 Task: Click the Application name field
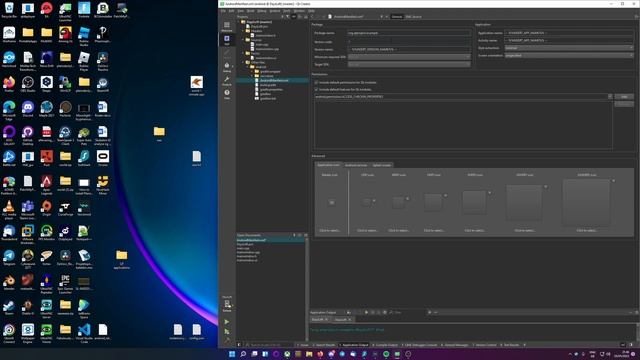pyautogui.click(x=569, y=33)
